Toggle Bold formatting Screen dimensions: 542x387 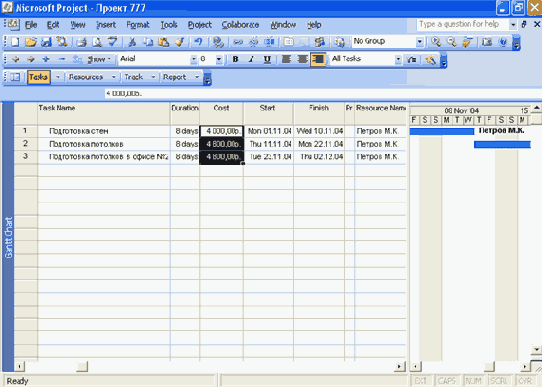click(x=235, y=59)
